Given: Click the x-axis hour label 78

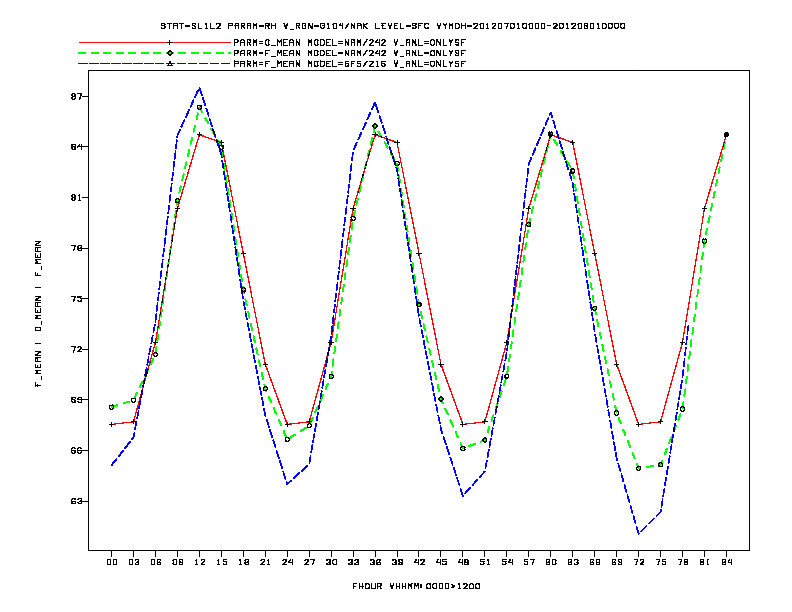Looking at the screenshot, I should 682,562.
